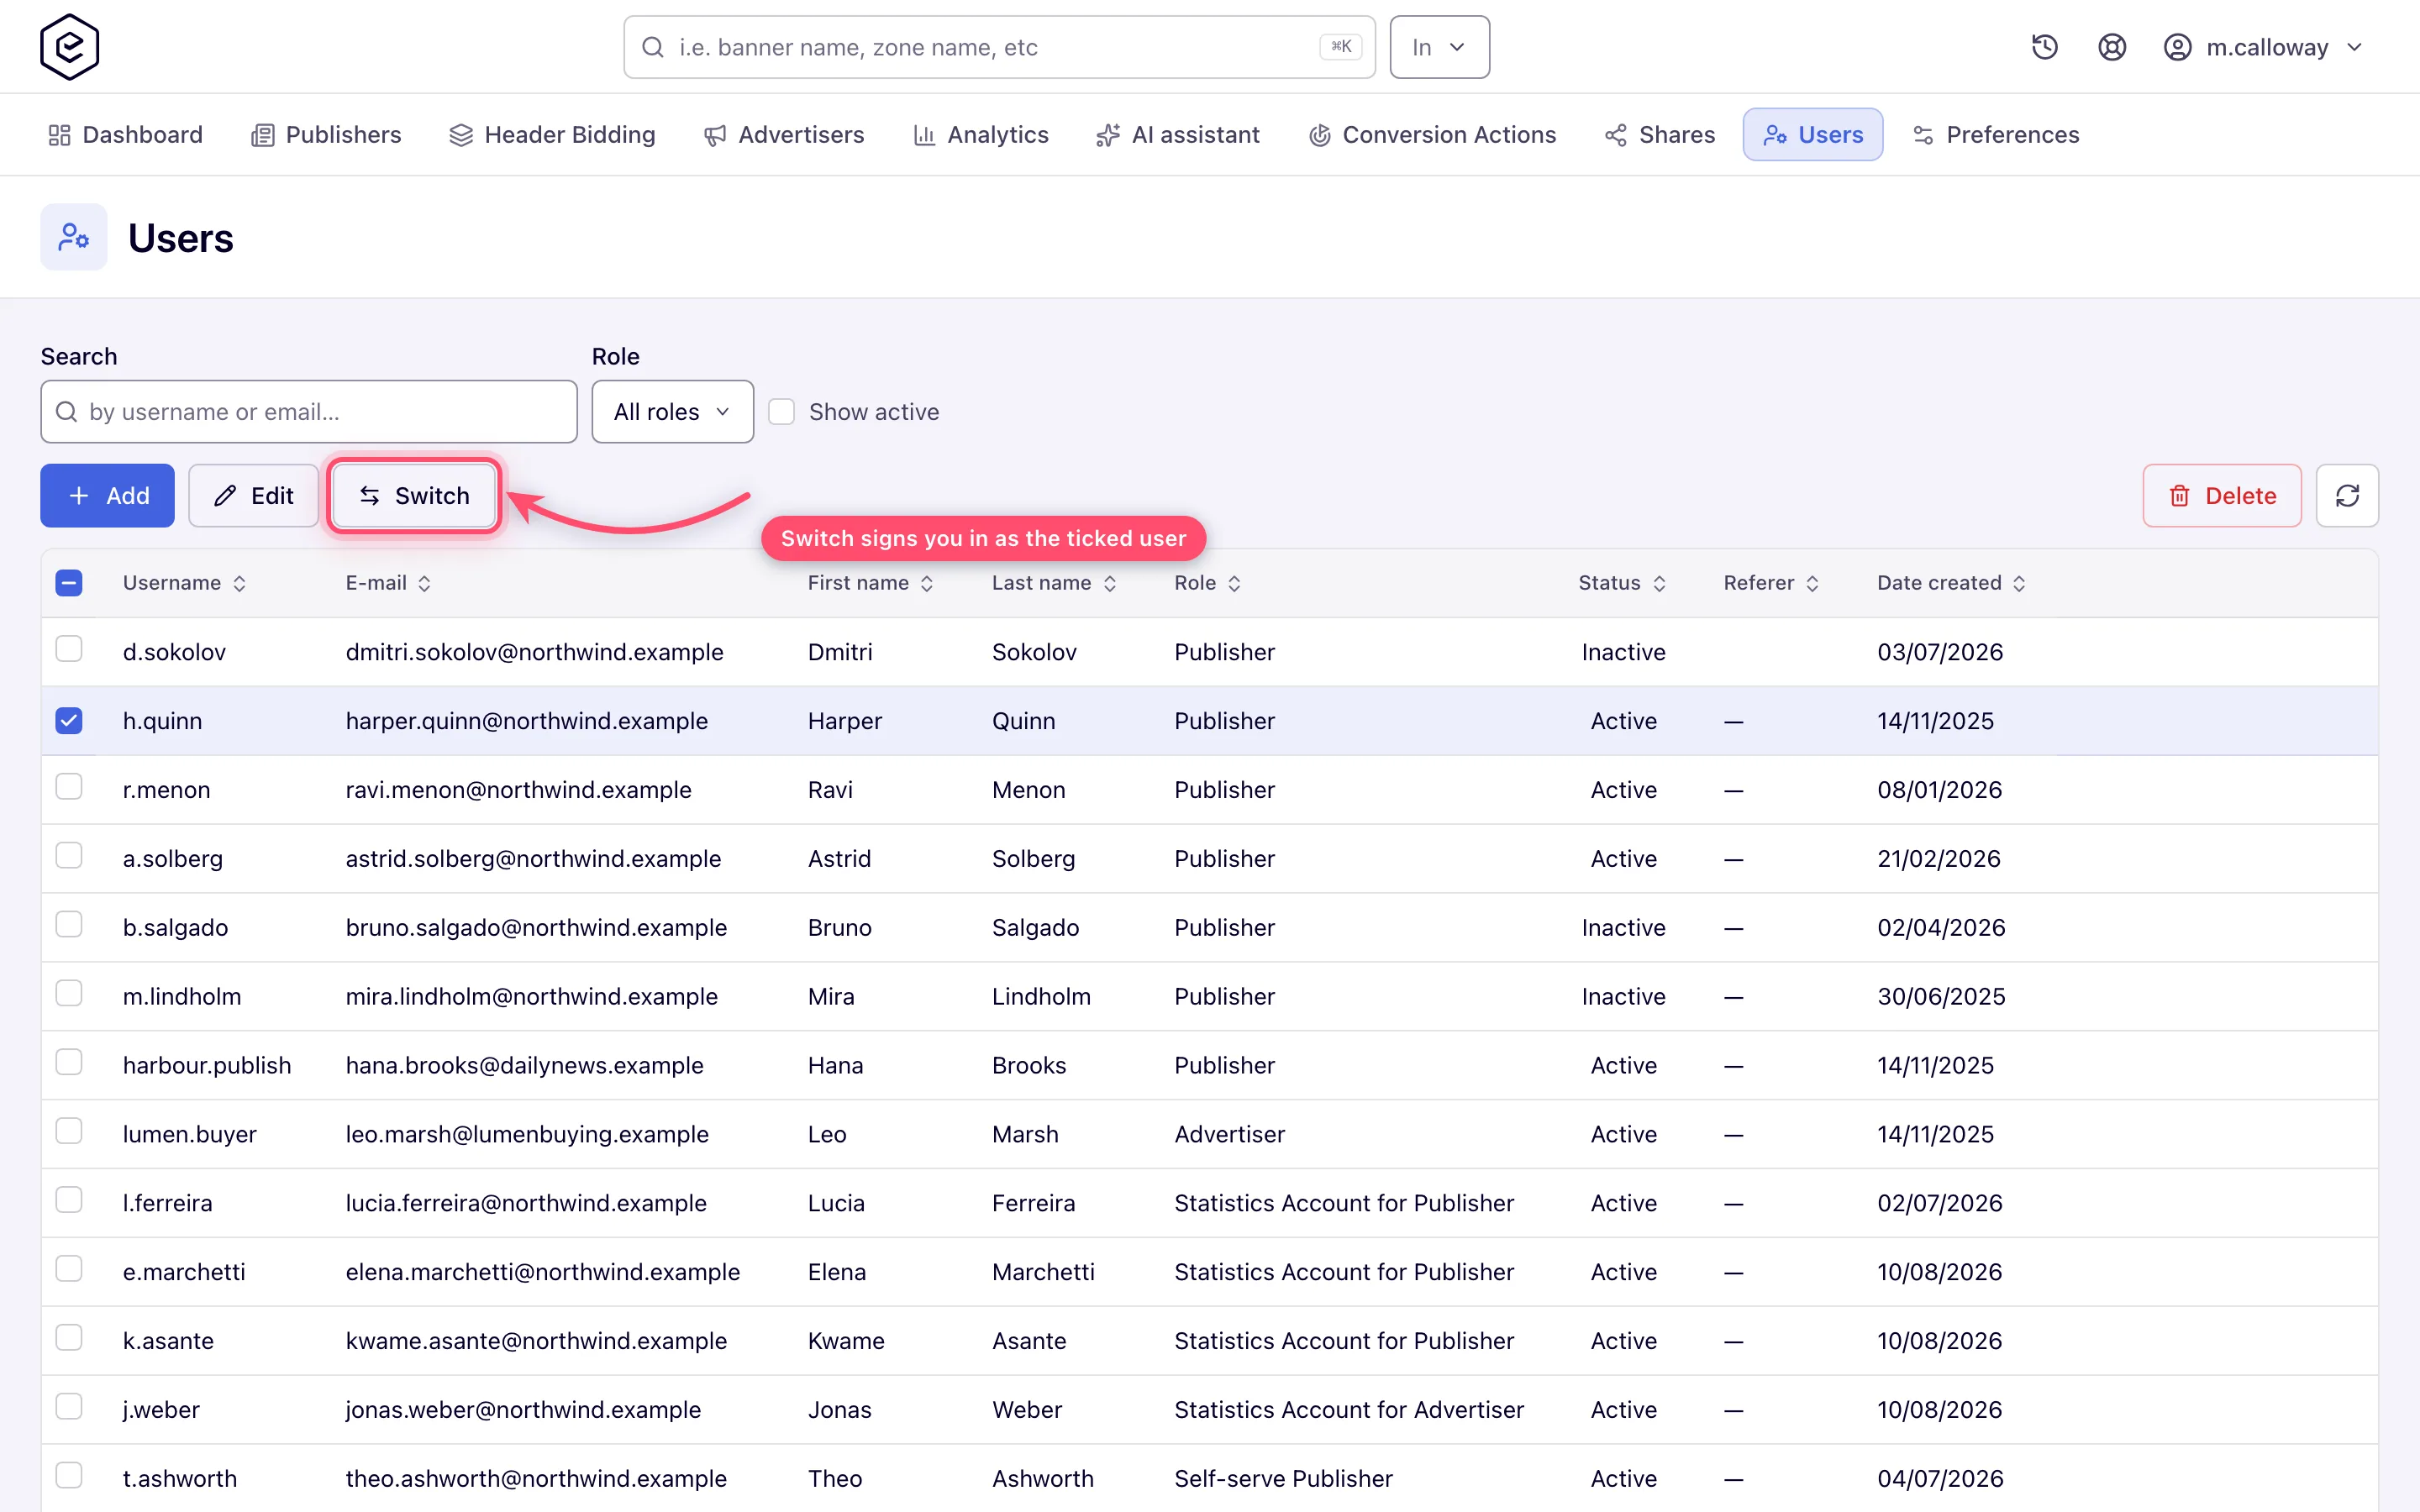Click the Add user button
2420x1512 pixels.
pyautogui.click(x=107, y=495)
